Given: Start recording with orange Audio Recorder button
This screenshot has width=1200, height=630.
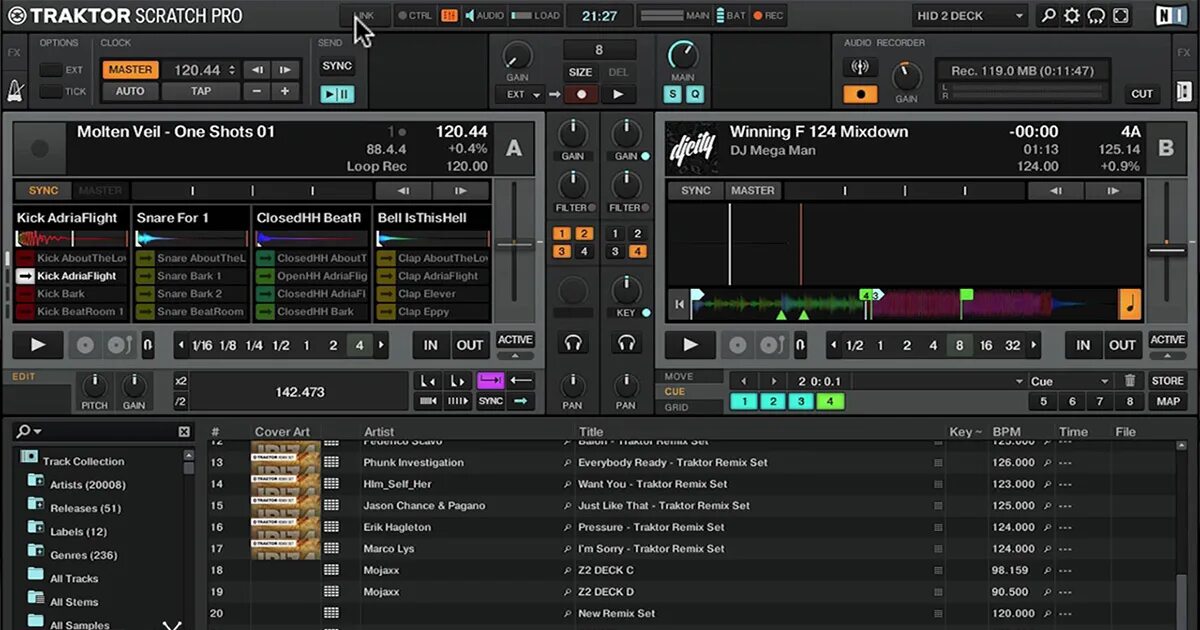Looking at the screenshot, I should [x=859, y=94].
